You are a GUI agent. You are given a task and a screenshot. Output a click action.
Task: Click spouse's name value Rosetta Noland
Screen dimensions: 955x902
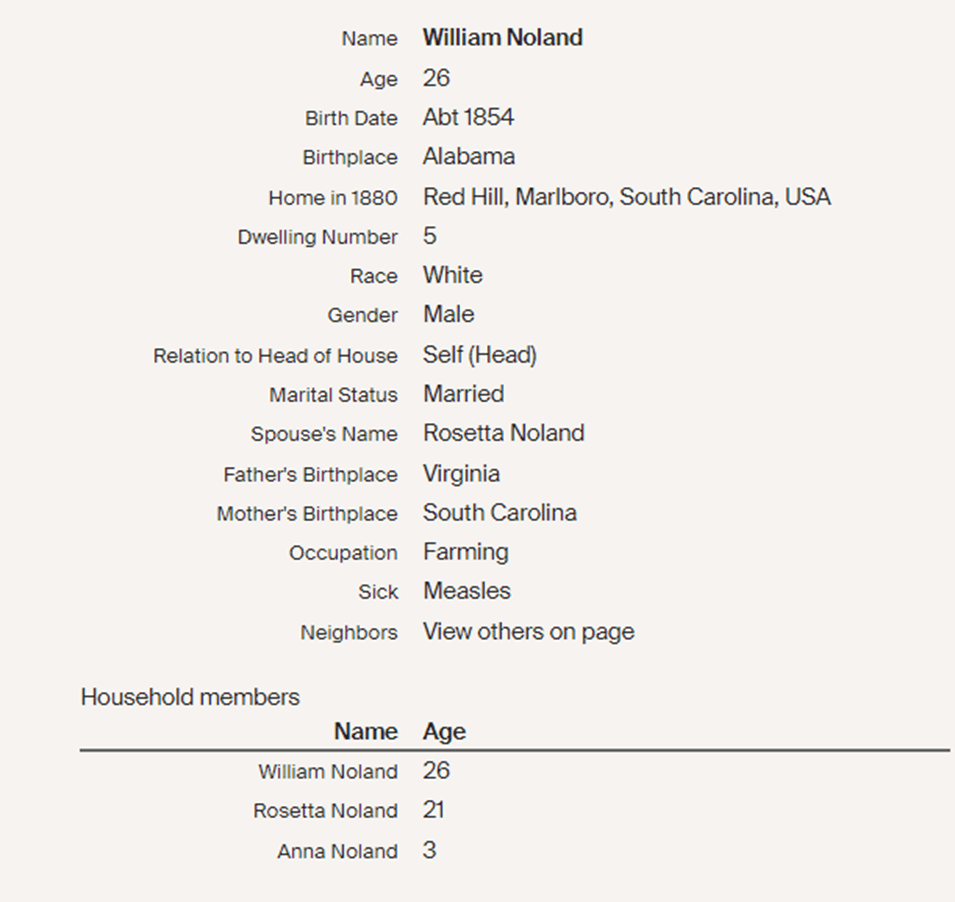tap(503, 433)
